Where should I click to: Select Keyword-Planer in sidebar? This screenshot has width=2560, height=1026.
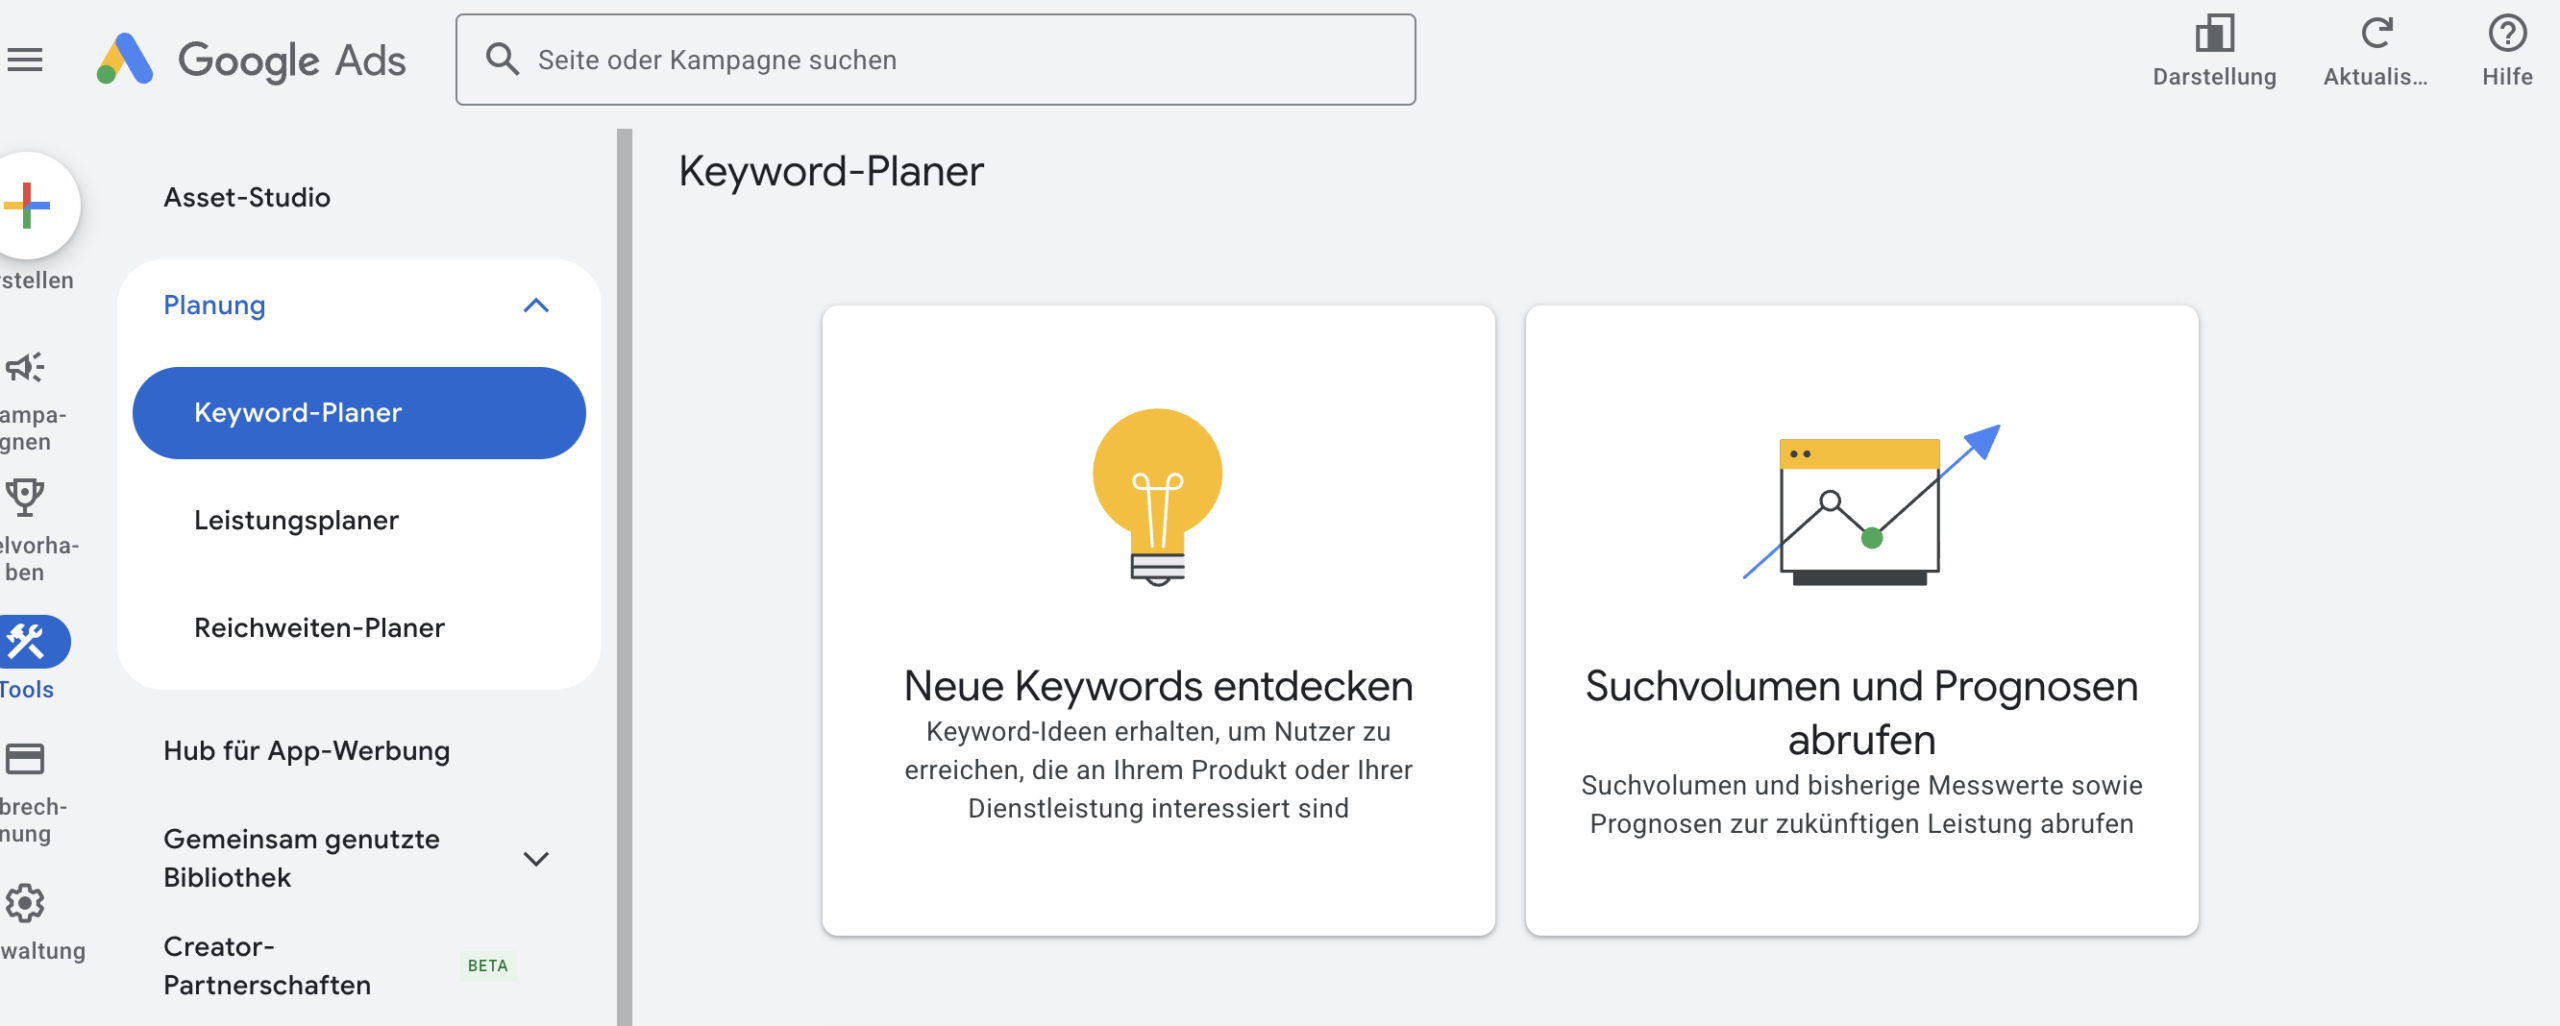(358, 413)
